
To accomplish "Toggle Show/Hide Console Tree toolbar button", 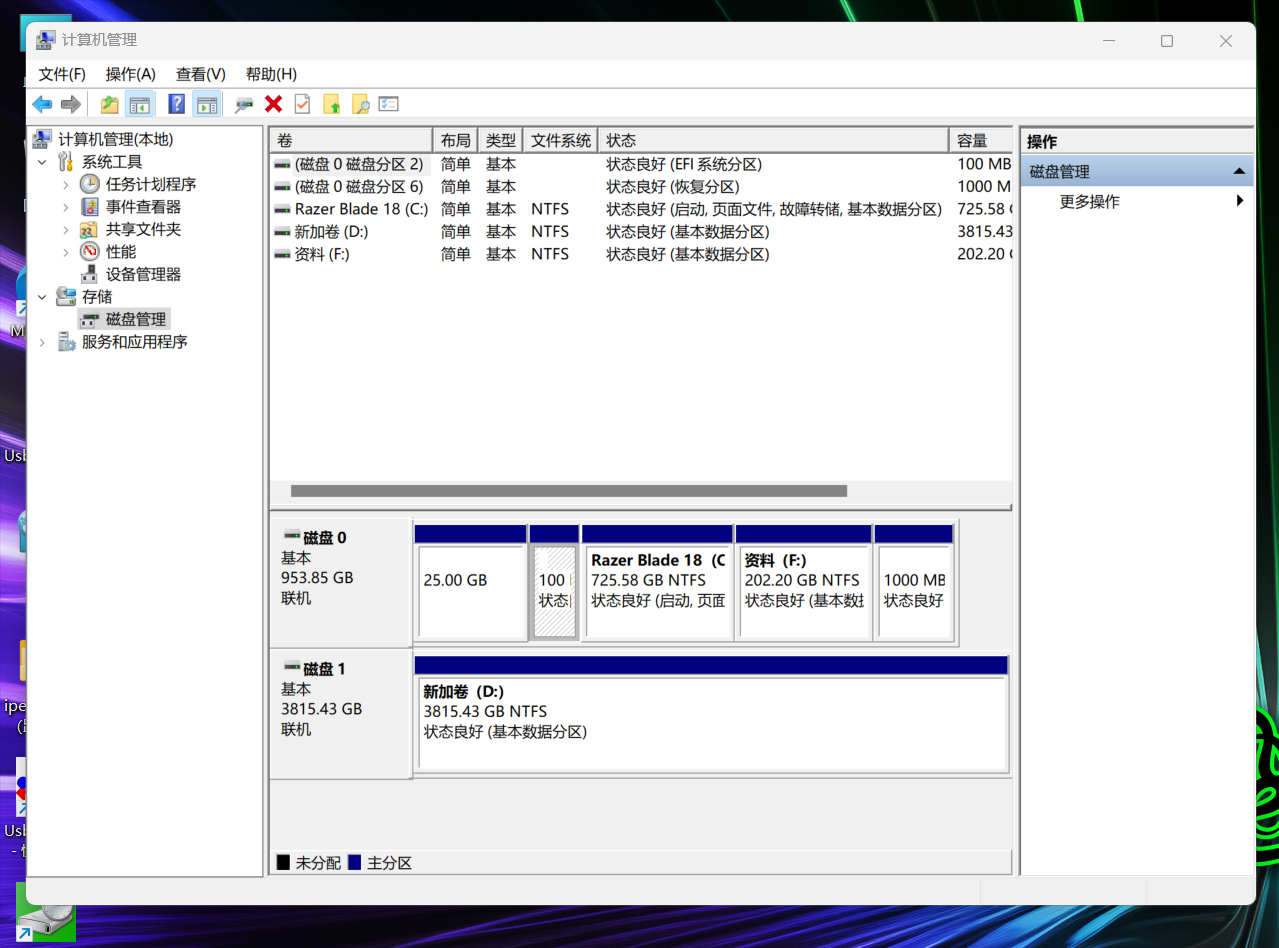I will (140, 104).
